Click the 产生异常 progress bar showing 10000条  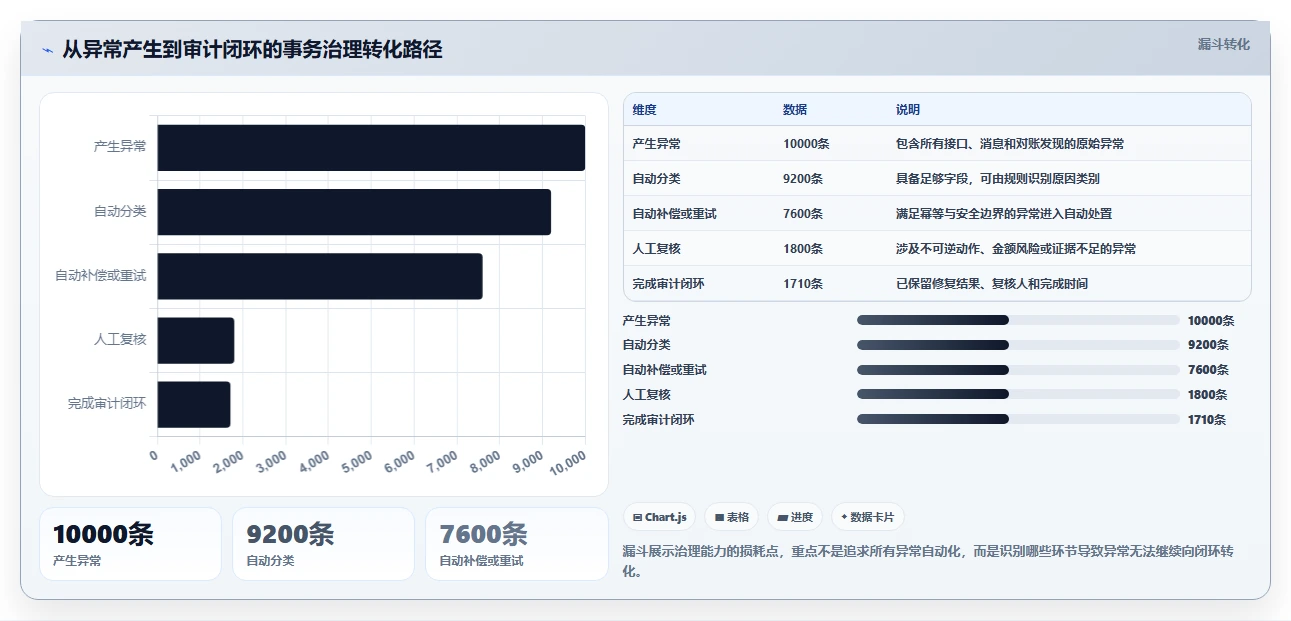[1018, 320]
